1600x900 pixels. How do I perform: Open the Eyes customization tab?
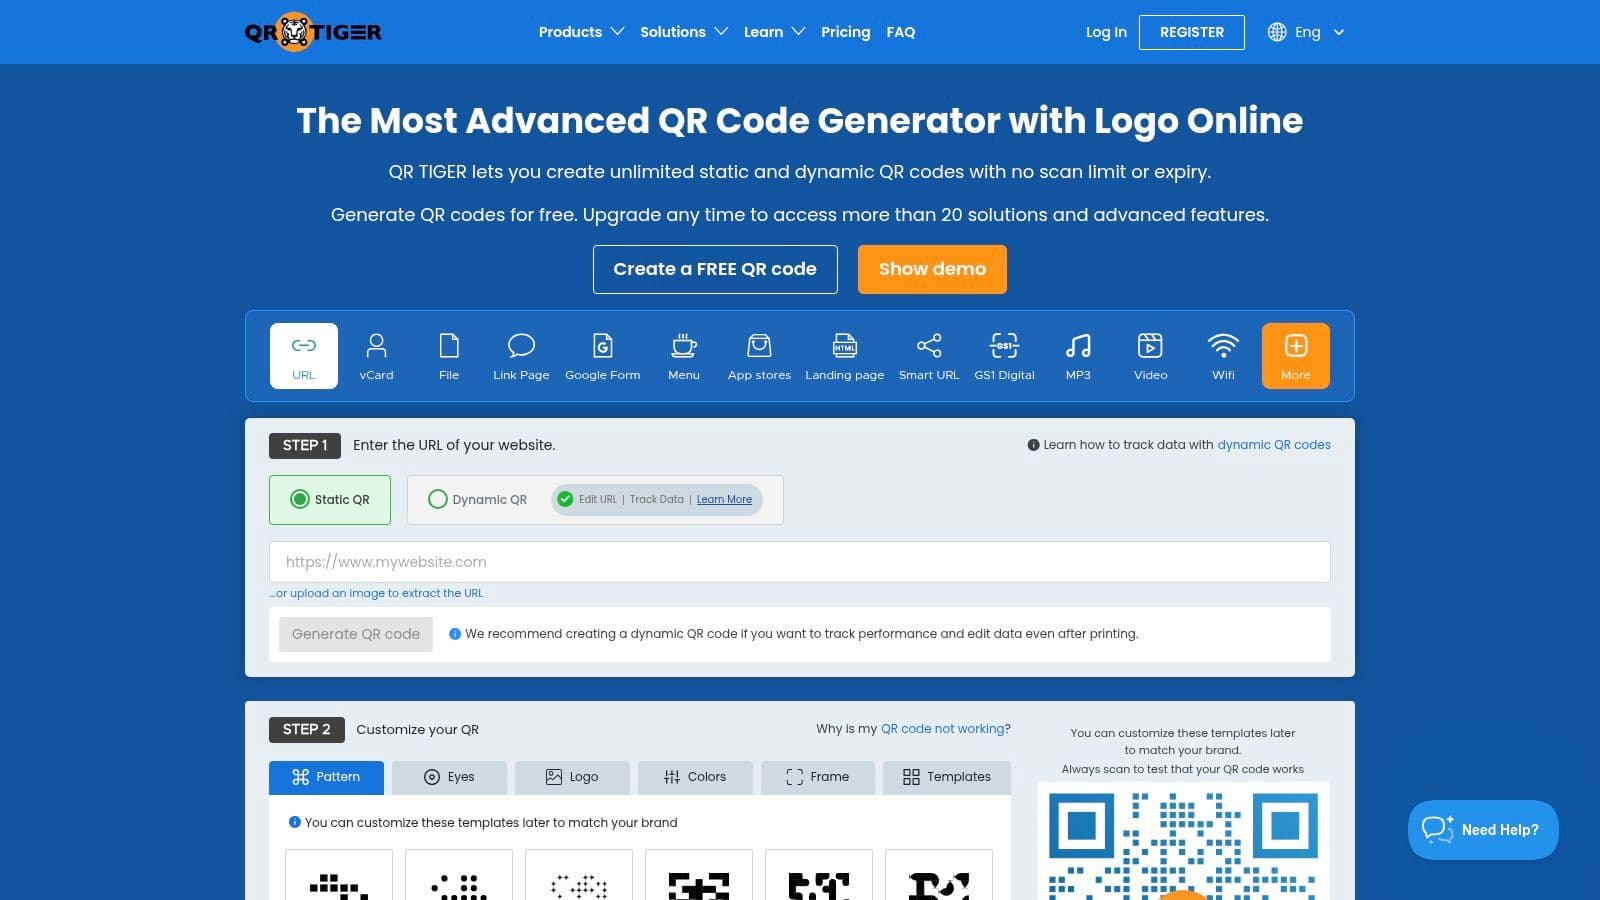coord(449,777)
